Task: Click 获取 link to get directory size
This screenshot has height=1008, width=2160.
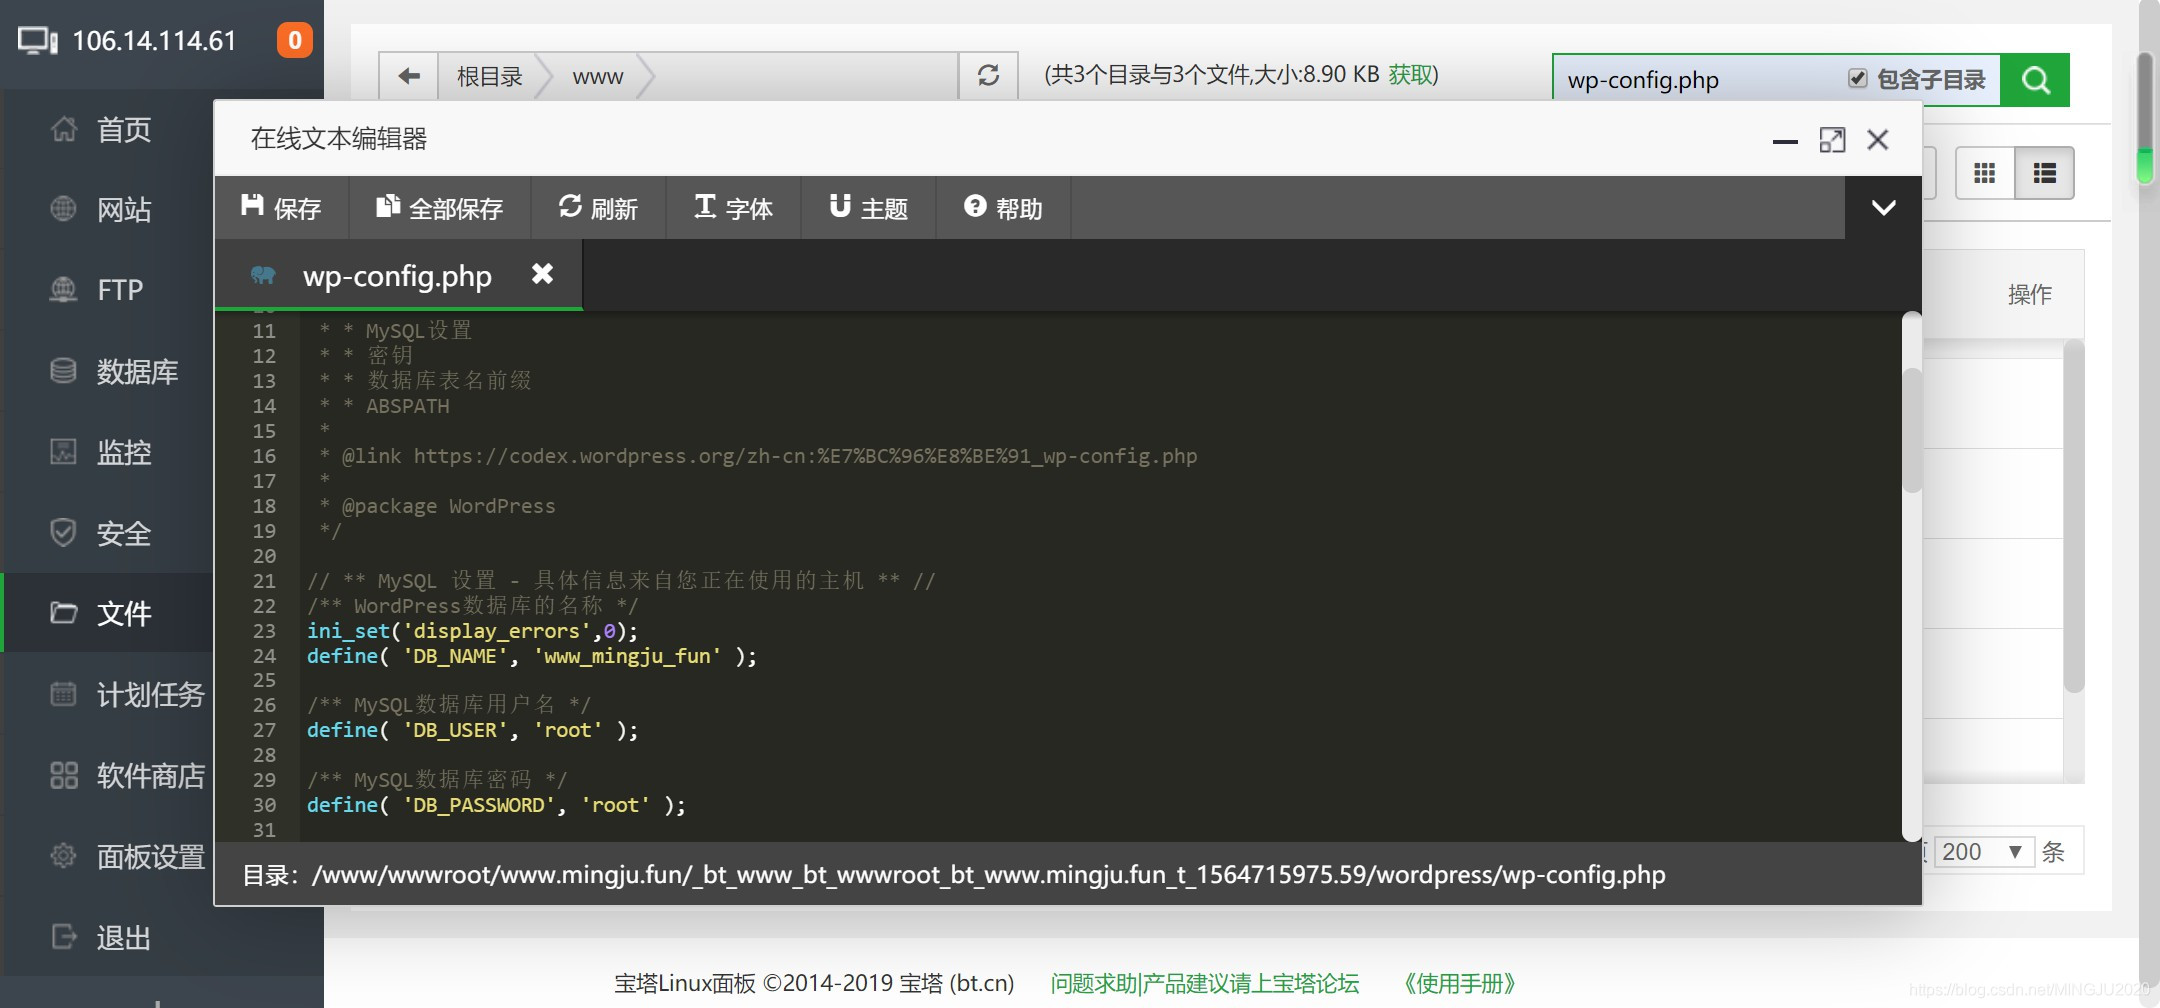Action: (x=1411, y=75)
